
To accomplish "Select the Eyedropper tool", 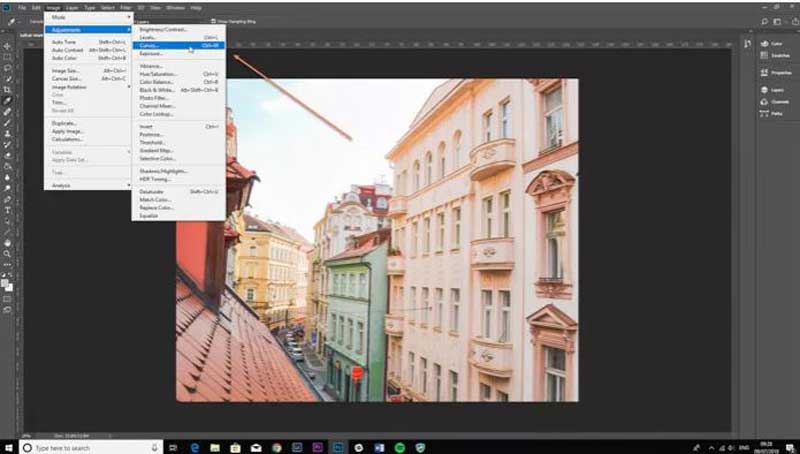I will (7, 101).
